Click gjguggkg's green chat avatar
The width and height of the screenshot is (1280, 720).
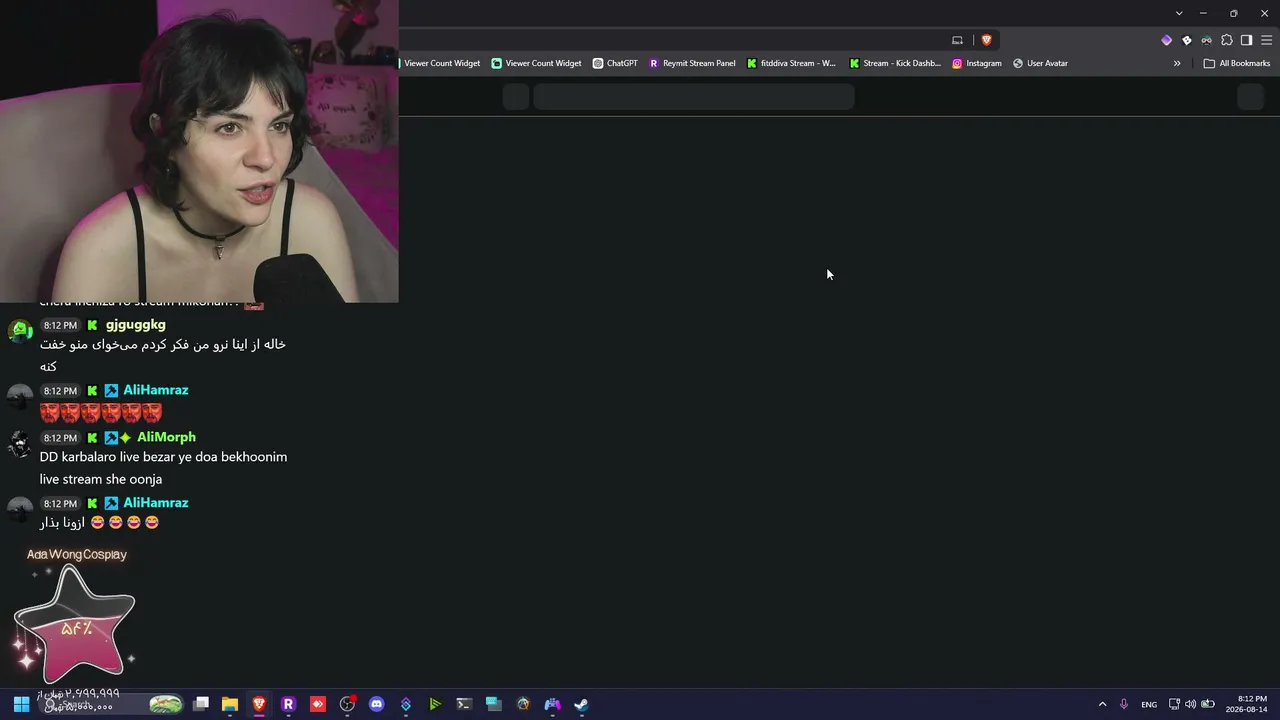[20, 330]
